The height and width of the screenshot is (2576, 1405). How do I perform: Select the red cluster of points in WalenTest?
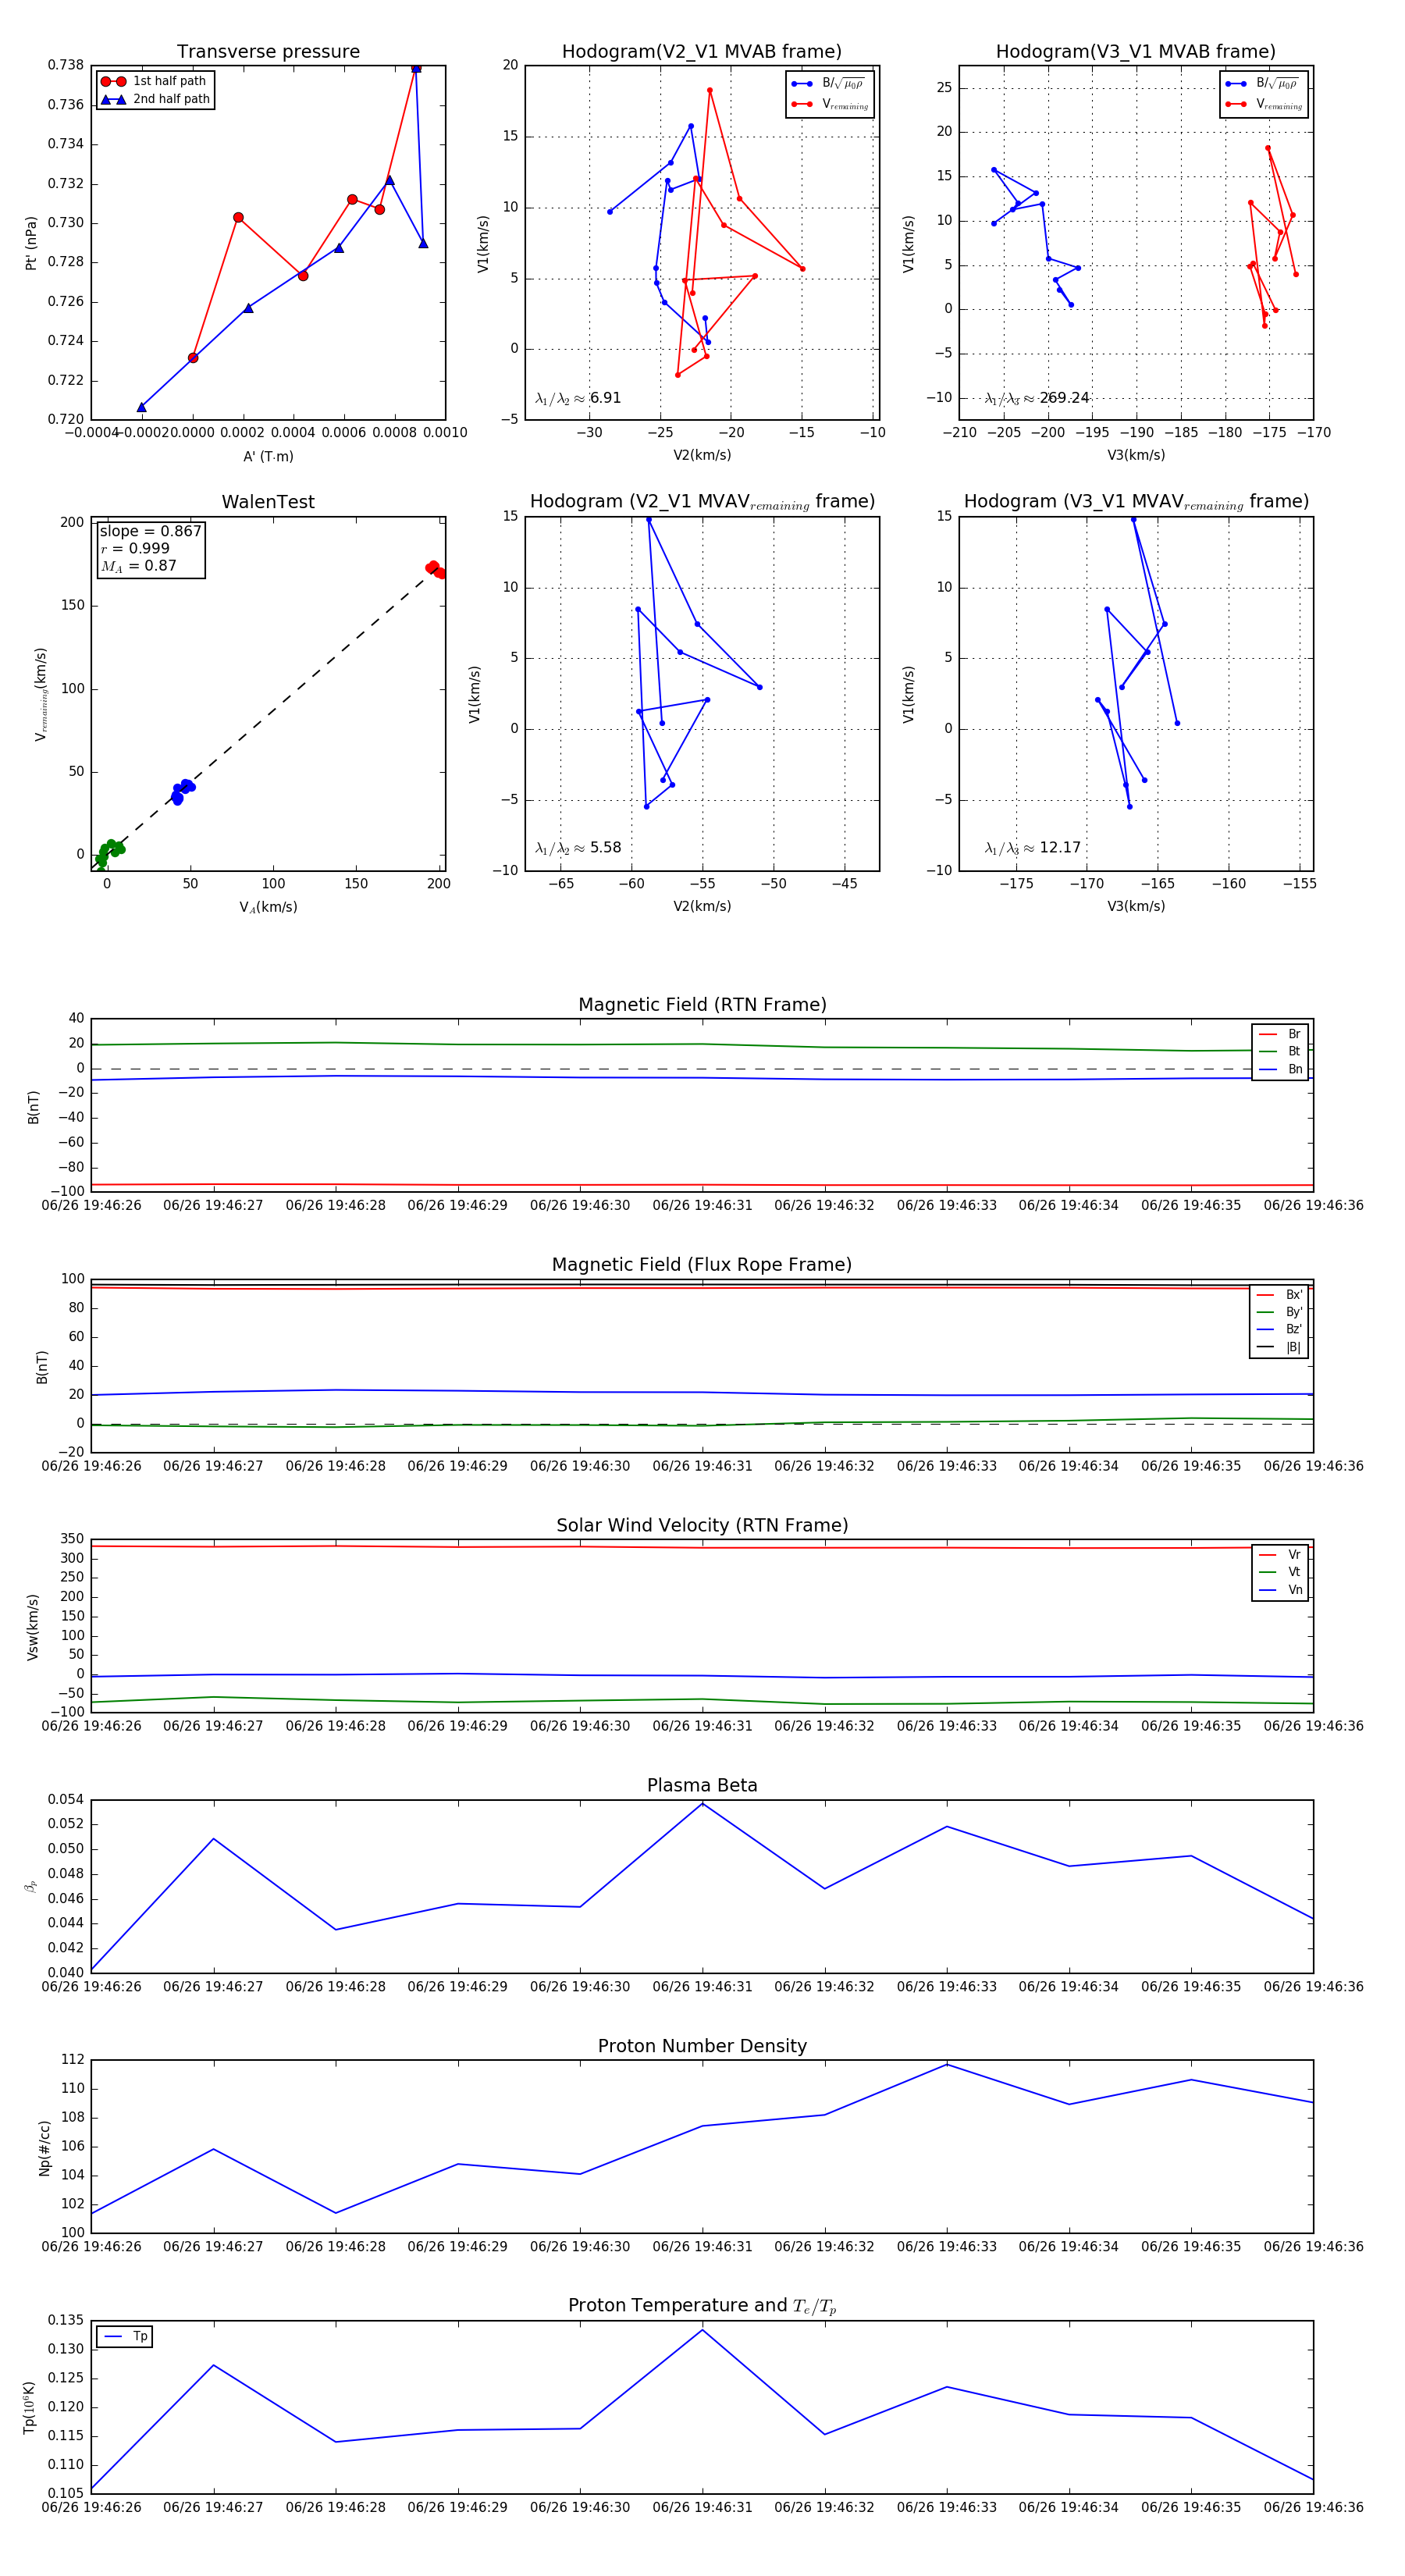coord(435,569)
